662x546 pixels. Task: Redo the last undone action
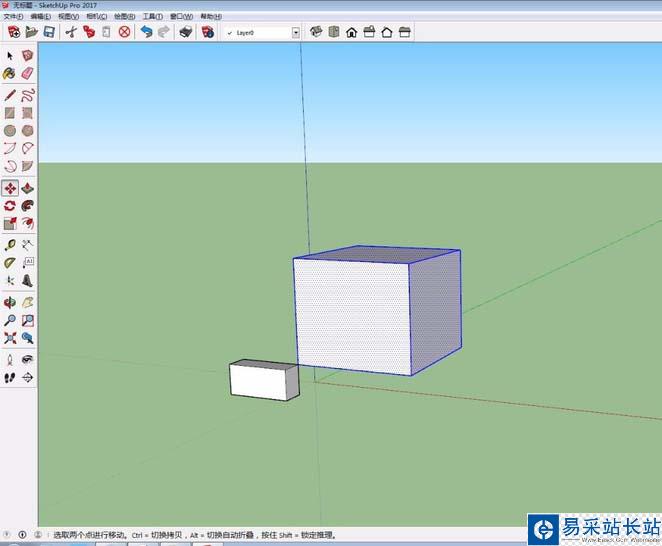[164, 32]
